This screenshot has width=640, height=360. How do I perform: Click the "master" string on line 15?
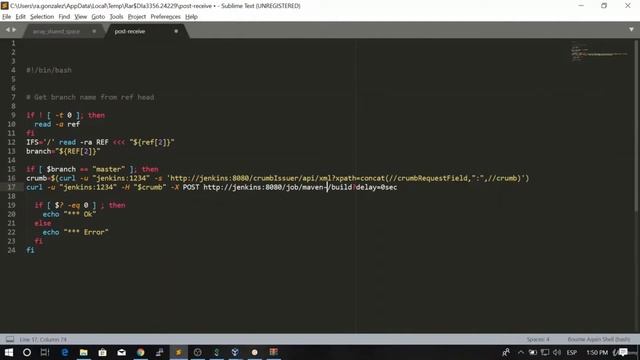pos(109,169)
